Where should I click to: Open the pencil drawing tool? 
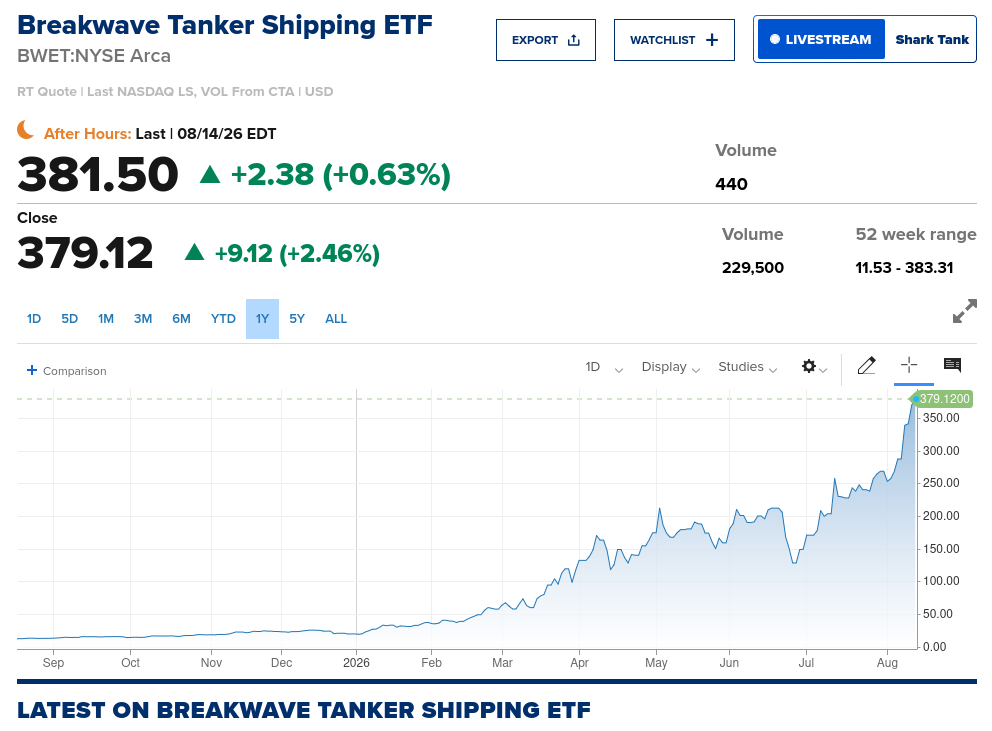click(866, 366)
